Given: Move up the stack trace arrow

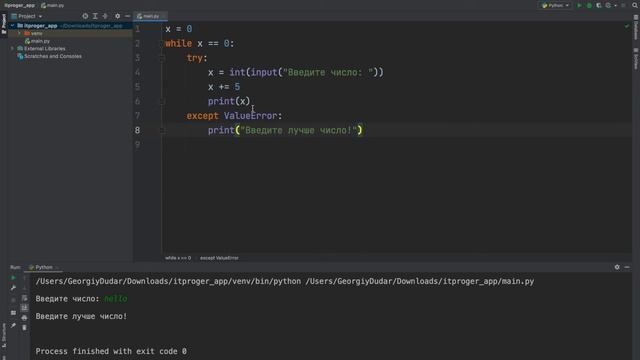Looking at the screenshot, I should pos(24,278).
